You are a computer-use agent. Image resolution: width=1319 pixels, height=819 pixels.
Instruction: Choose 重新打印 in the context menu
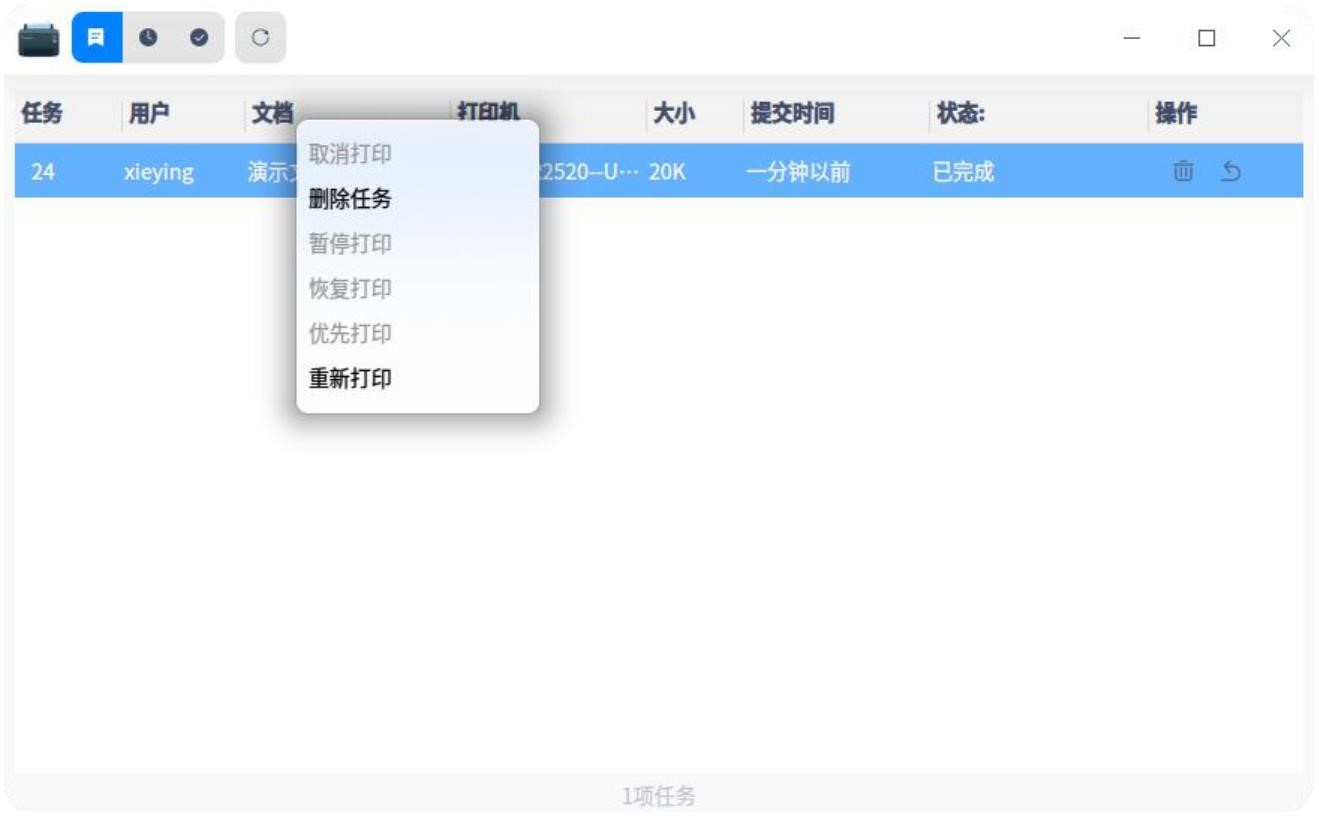coord(350,379)
